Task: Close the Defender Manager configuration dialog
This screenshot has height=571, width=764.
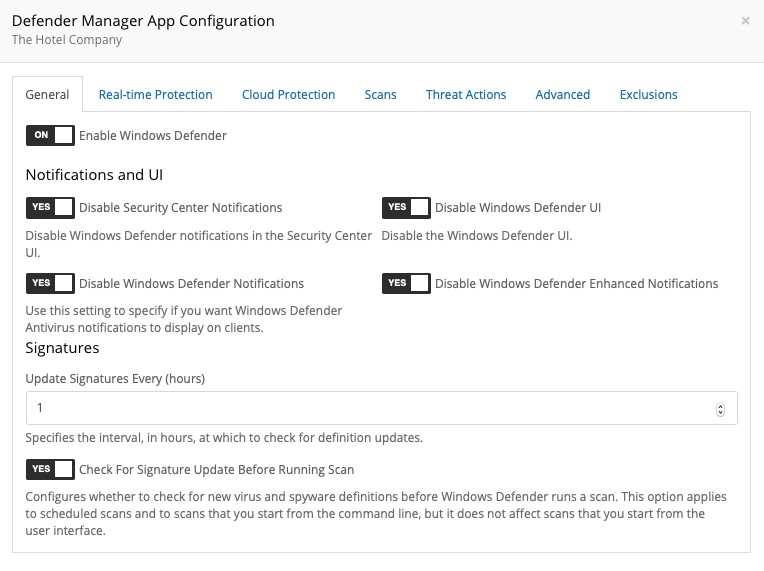Action: tap(745, 20)
